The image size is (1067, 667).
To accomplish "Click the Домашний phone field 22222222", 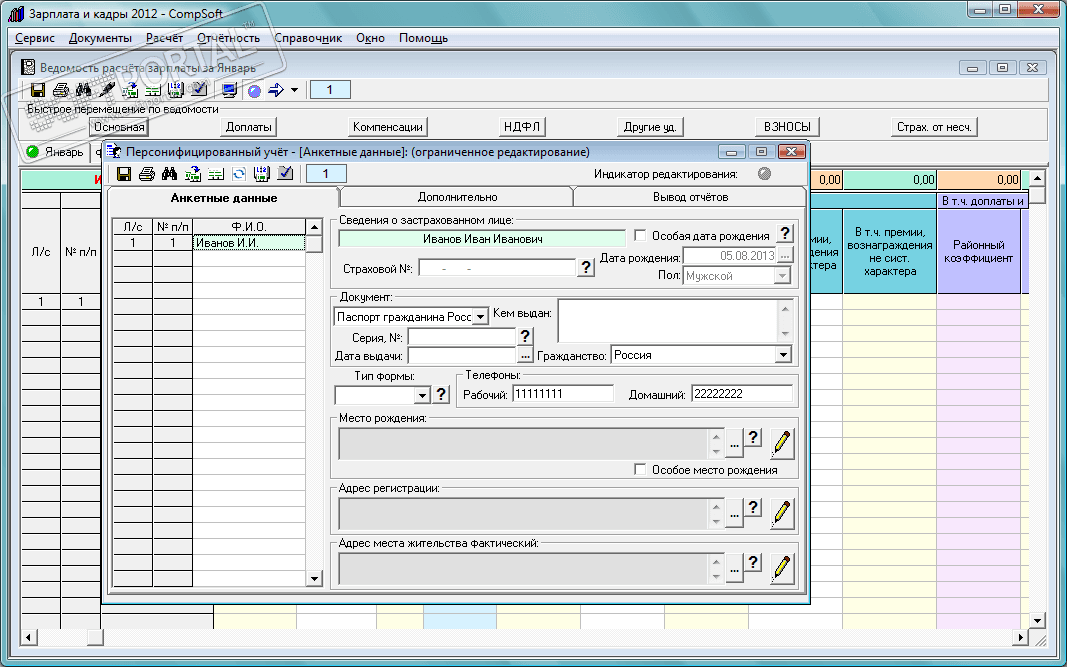I will [x=742, y=394].
